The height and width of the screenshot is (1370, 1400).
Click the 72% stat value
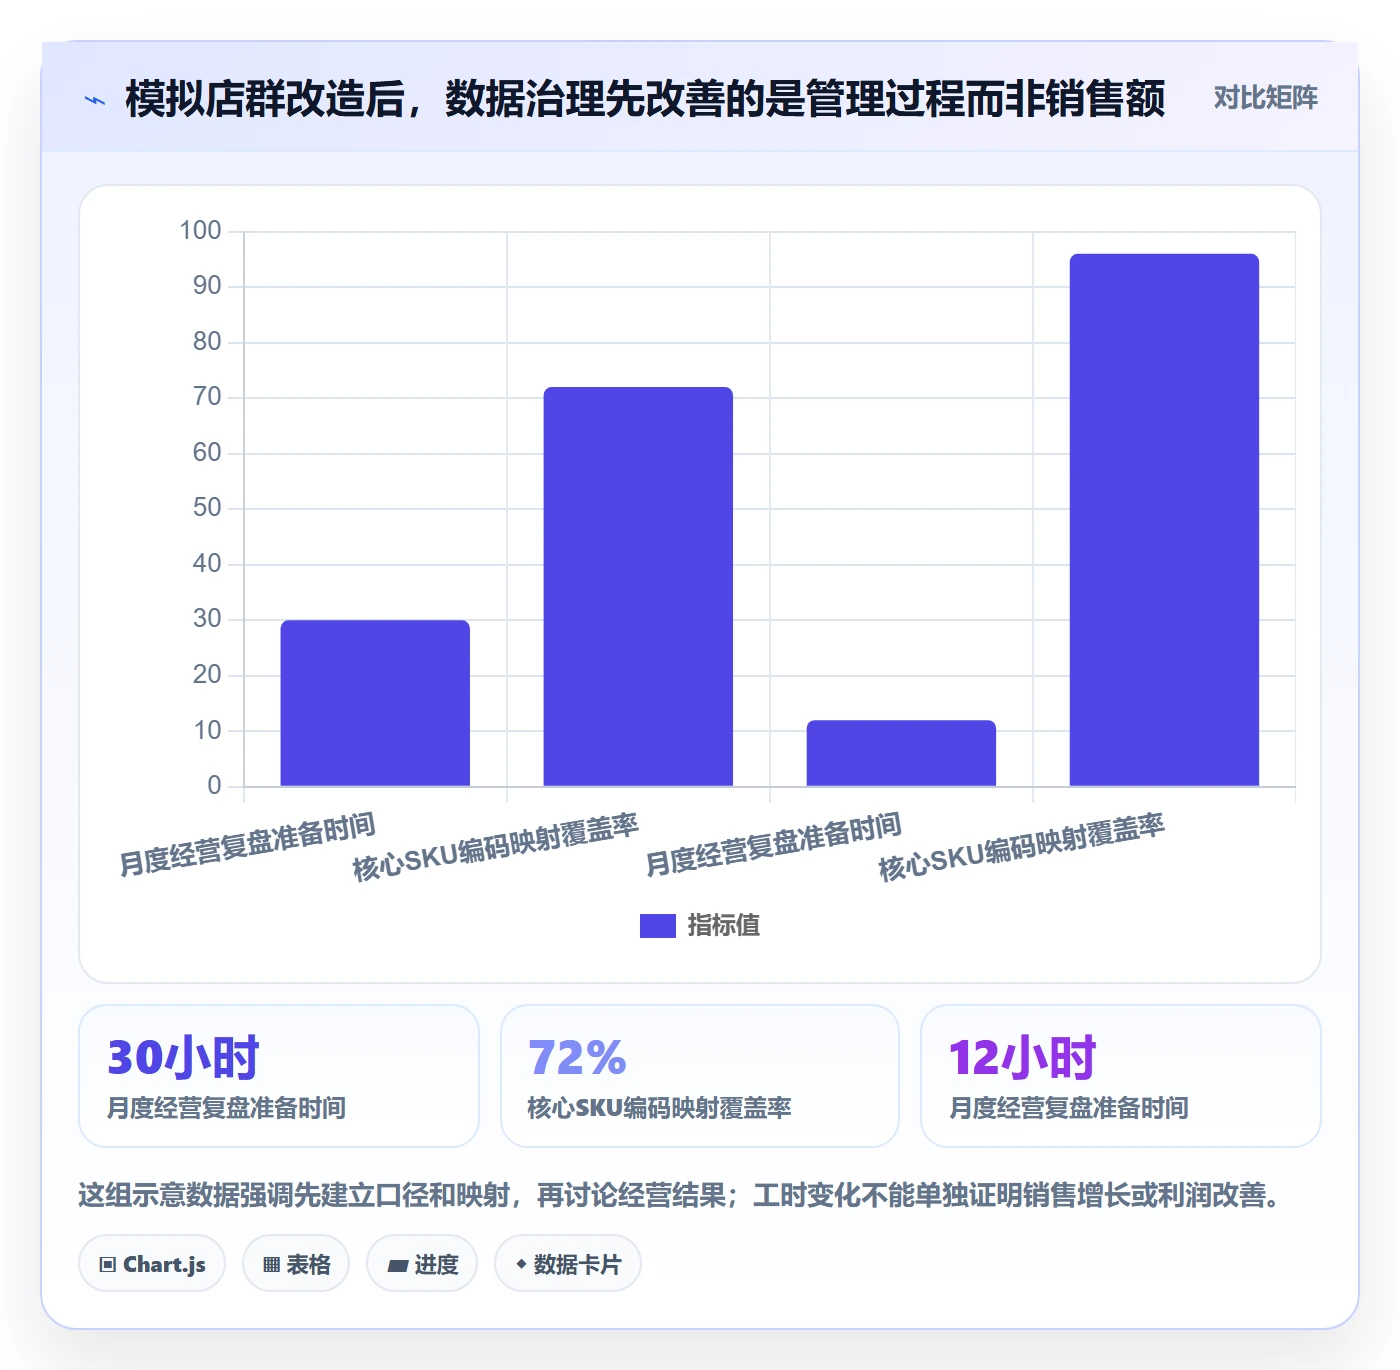coord(577,1058)
